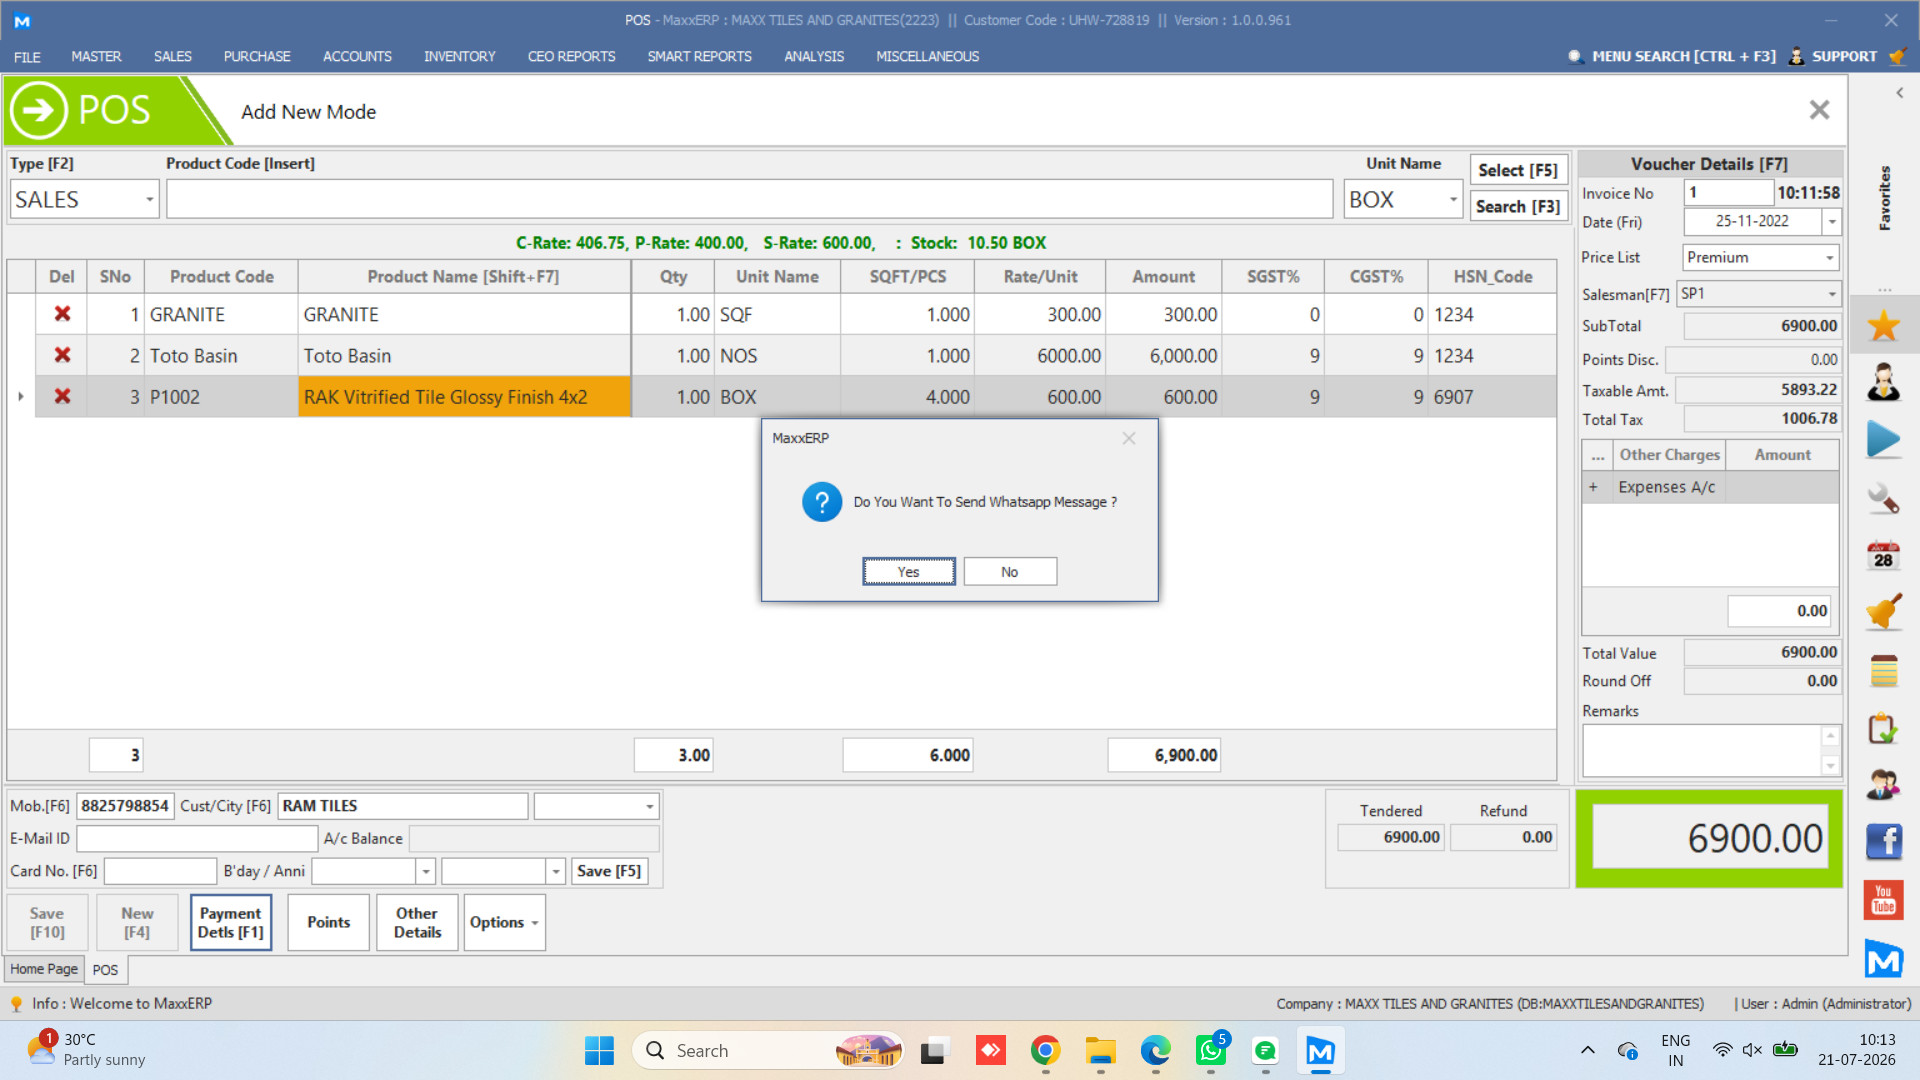Open the Anniversary date dropdown
The width and height of the screenshot is (1920, 1080).
[x=556, y=871]
